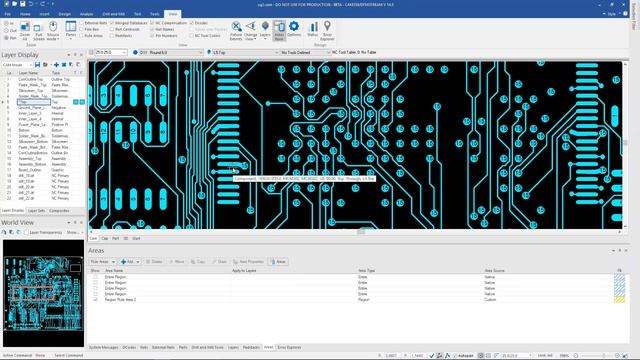Click the Delete area button

click(154, 261)
